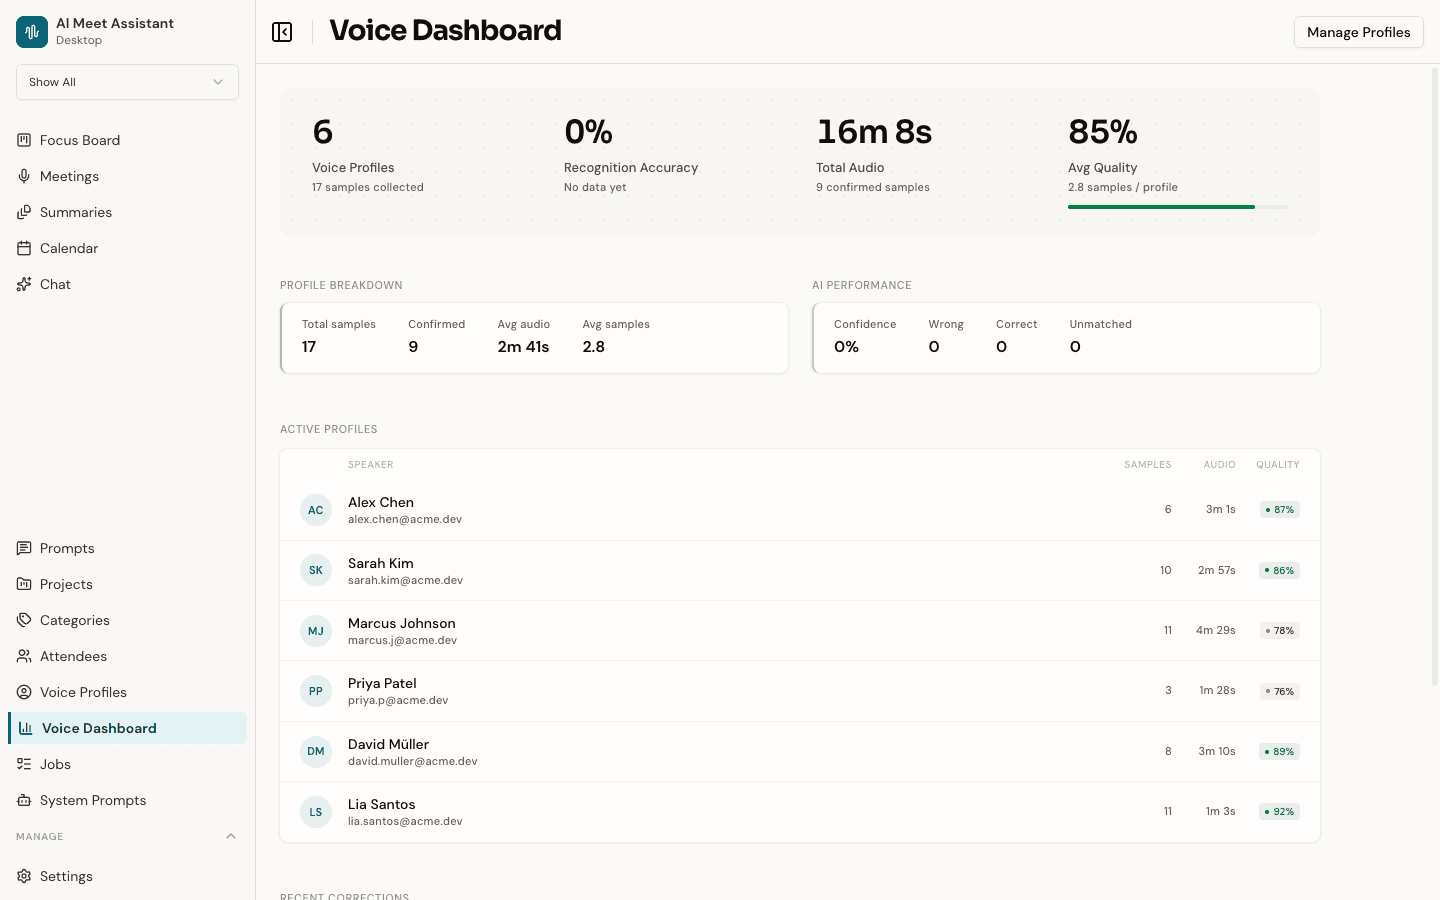This screenshot has height=900, width=1440.
Task: Select the Attendees icon
Action: click(24, 656)
